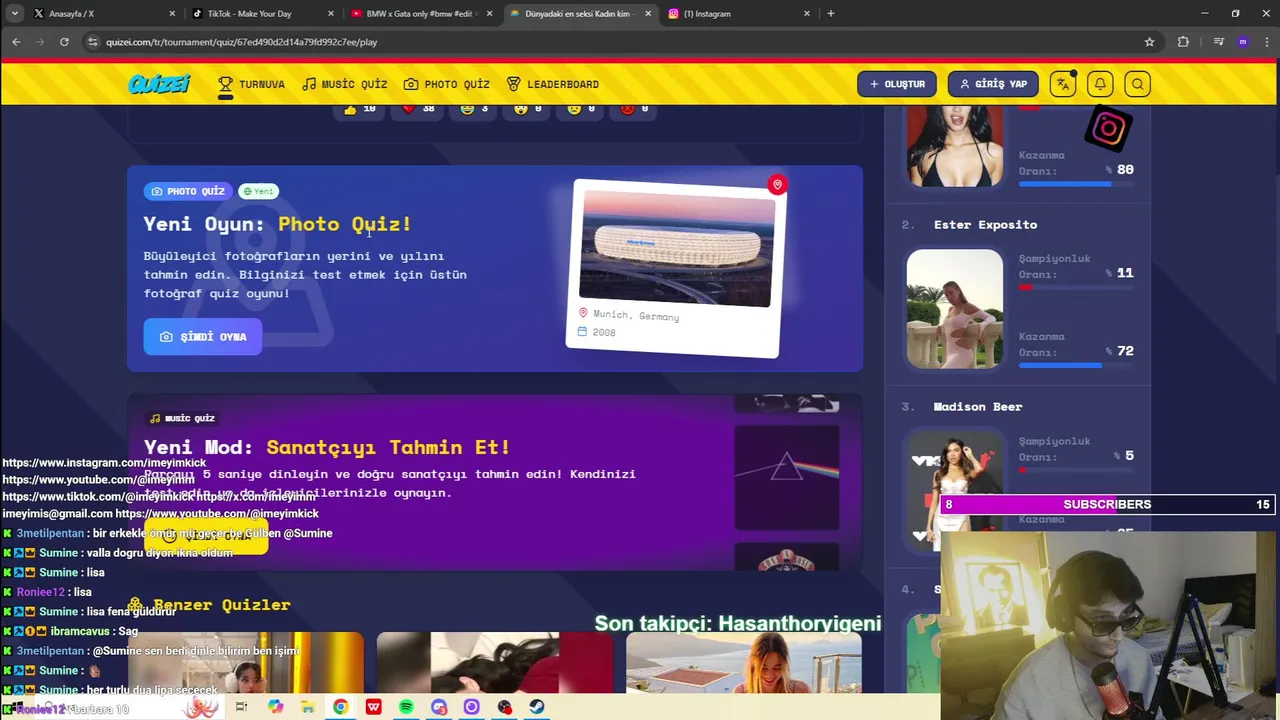Image resolution: width=1280 pixels, height=720 pixels.
Task: Click the music quiz badge in purple banner
Action: (x=182, y=418)
